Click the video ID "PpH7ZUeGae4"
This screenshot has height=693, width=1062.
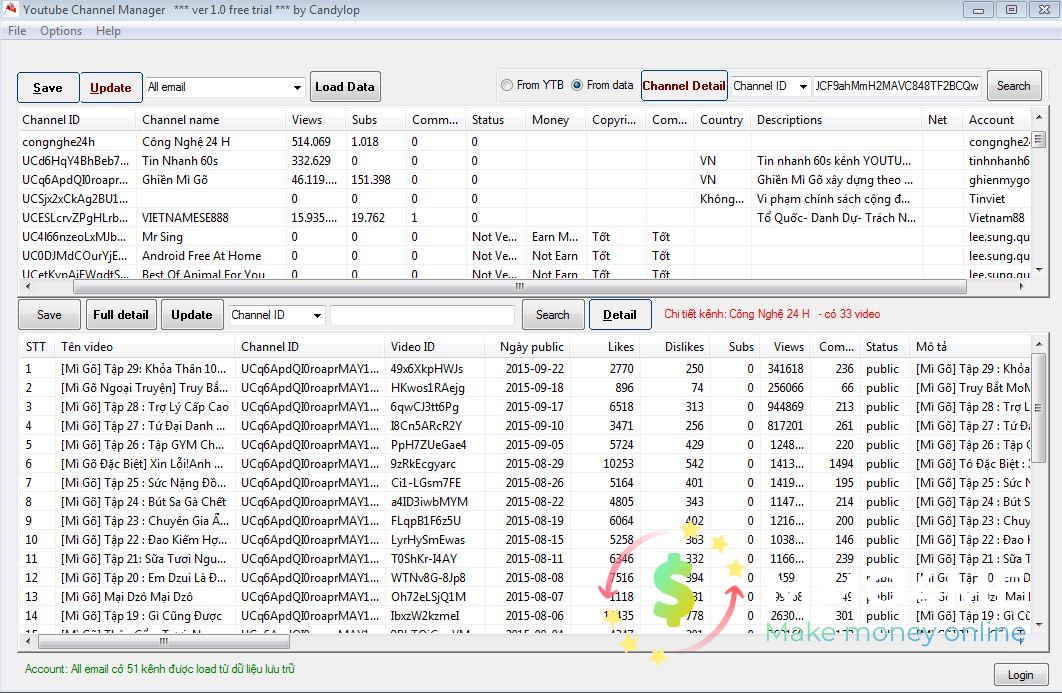428,444
